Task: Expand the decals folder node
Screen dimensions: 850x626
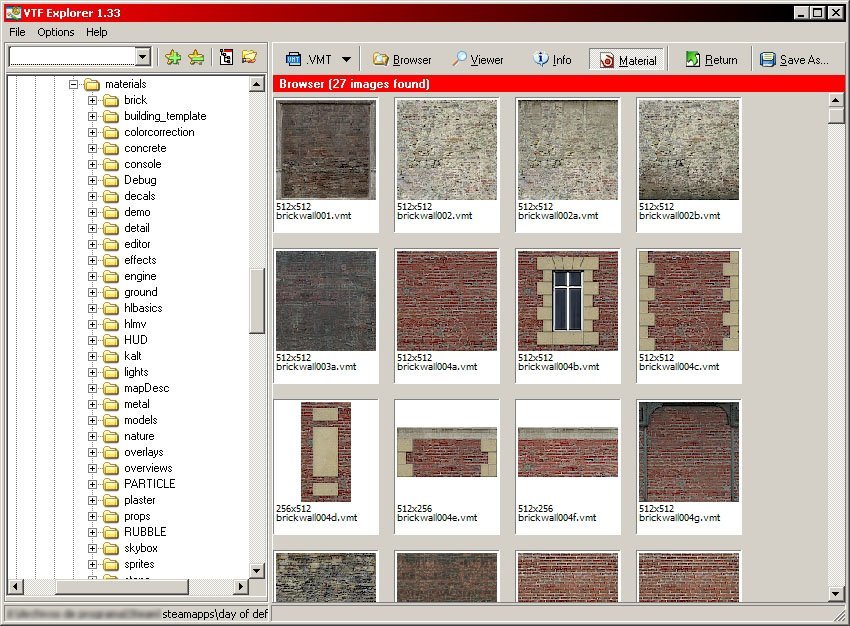Action: 92,196
